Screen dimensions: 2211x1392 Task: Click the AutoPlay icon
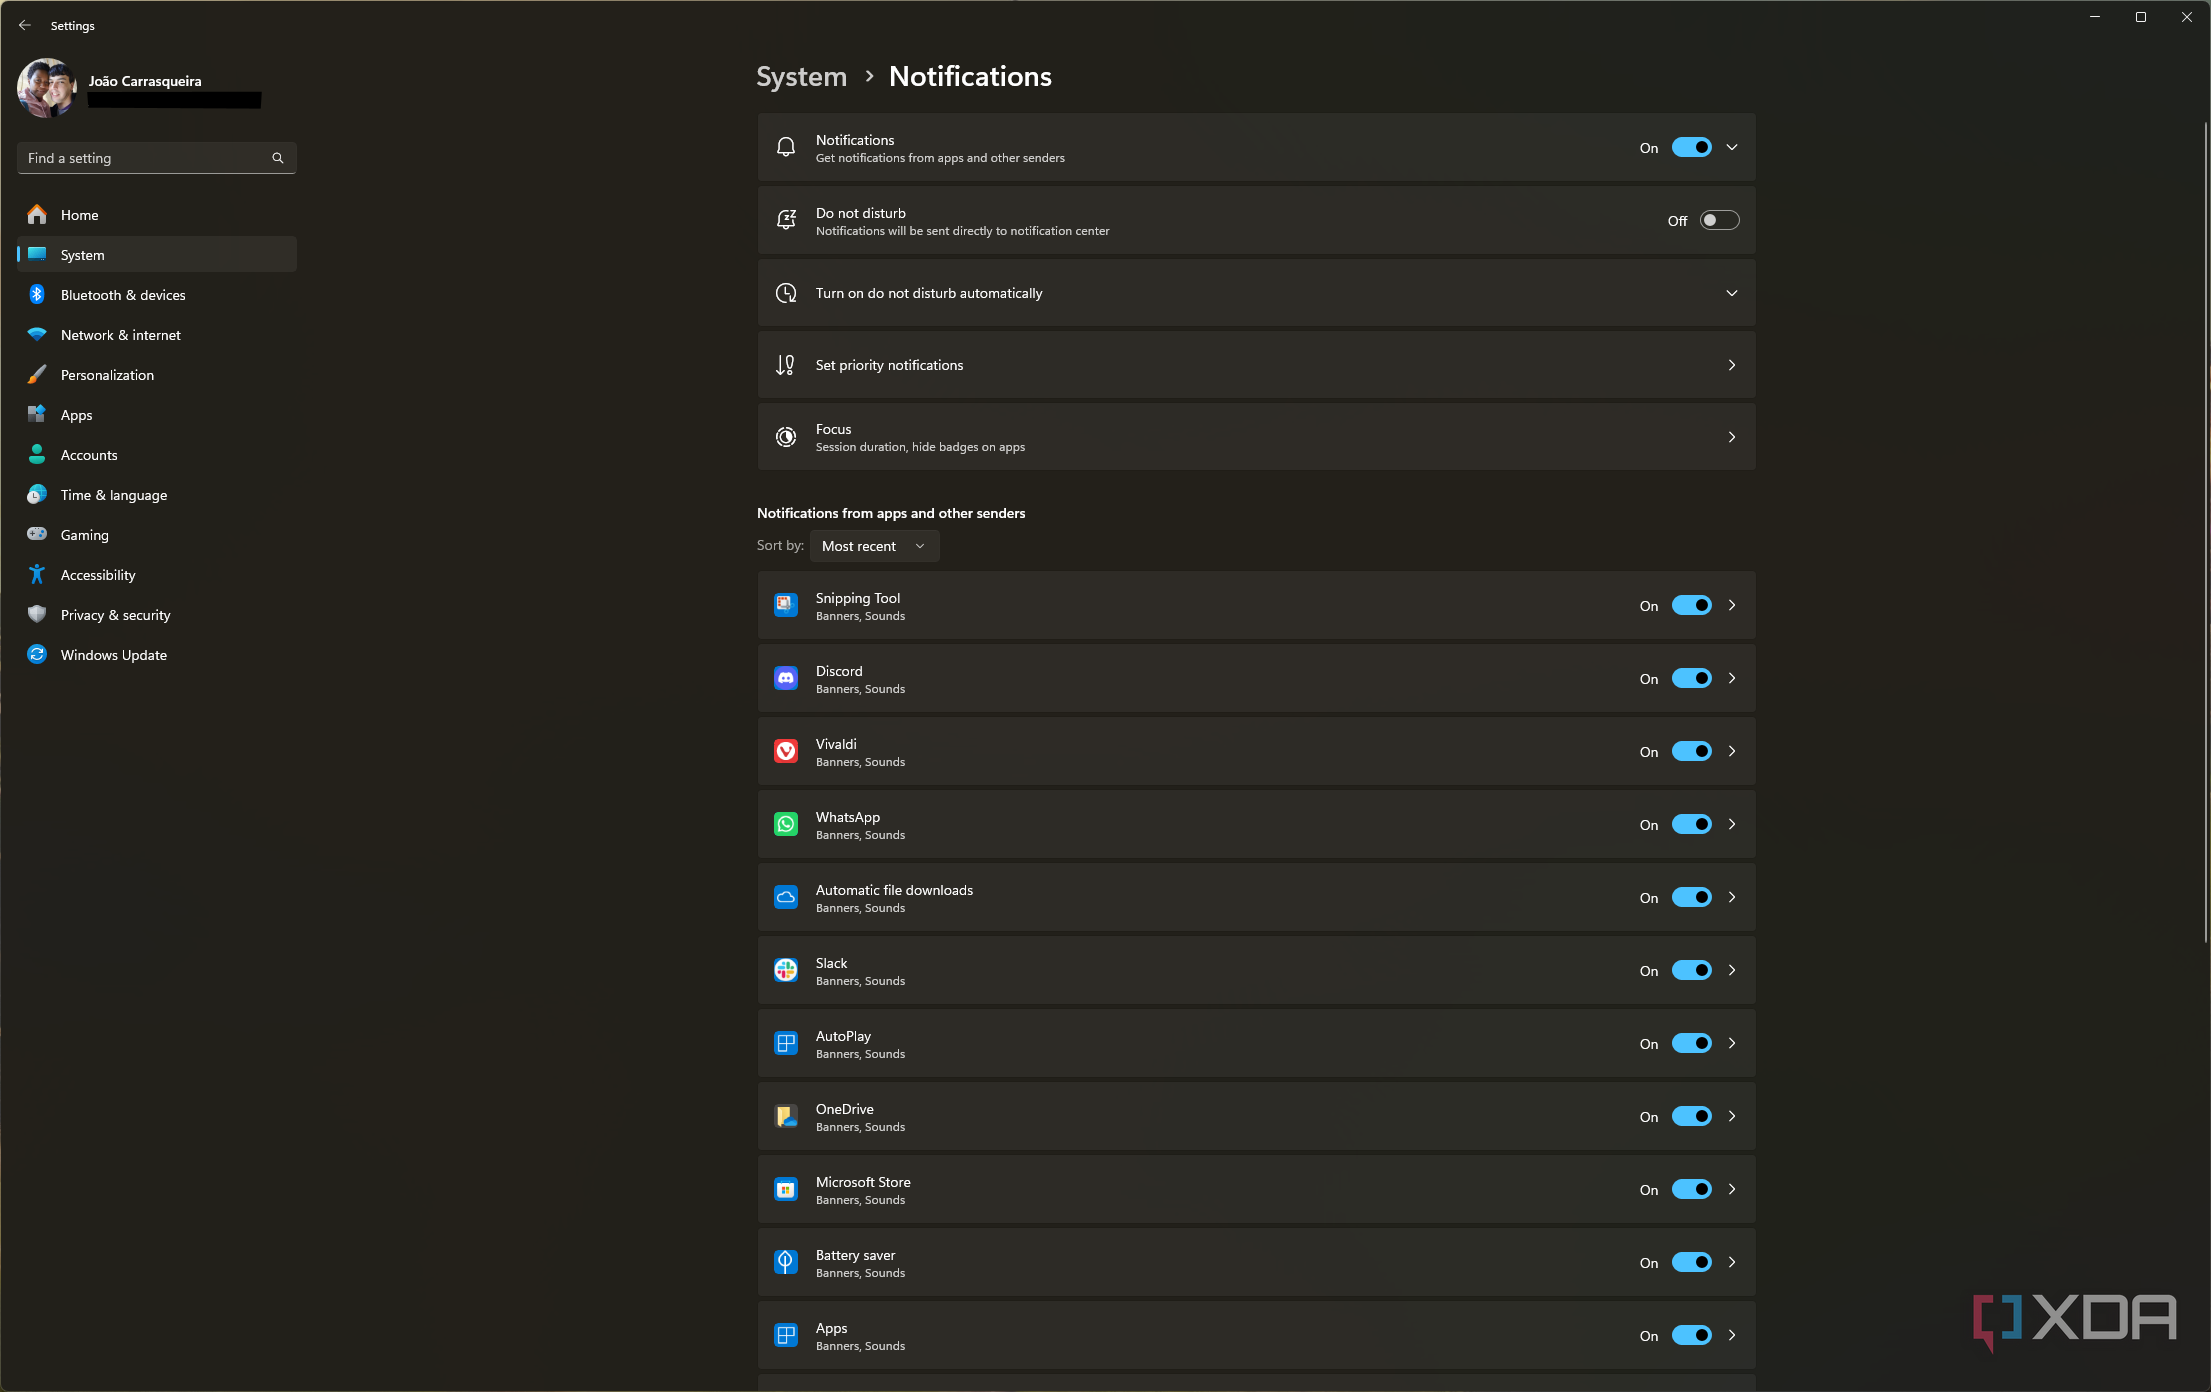[x=786, y=1043]
